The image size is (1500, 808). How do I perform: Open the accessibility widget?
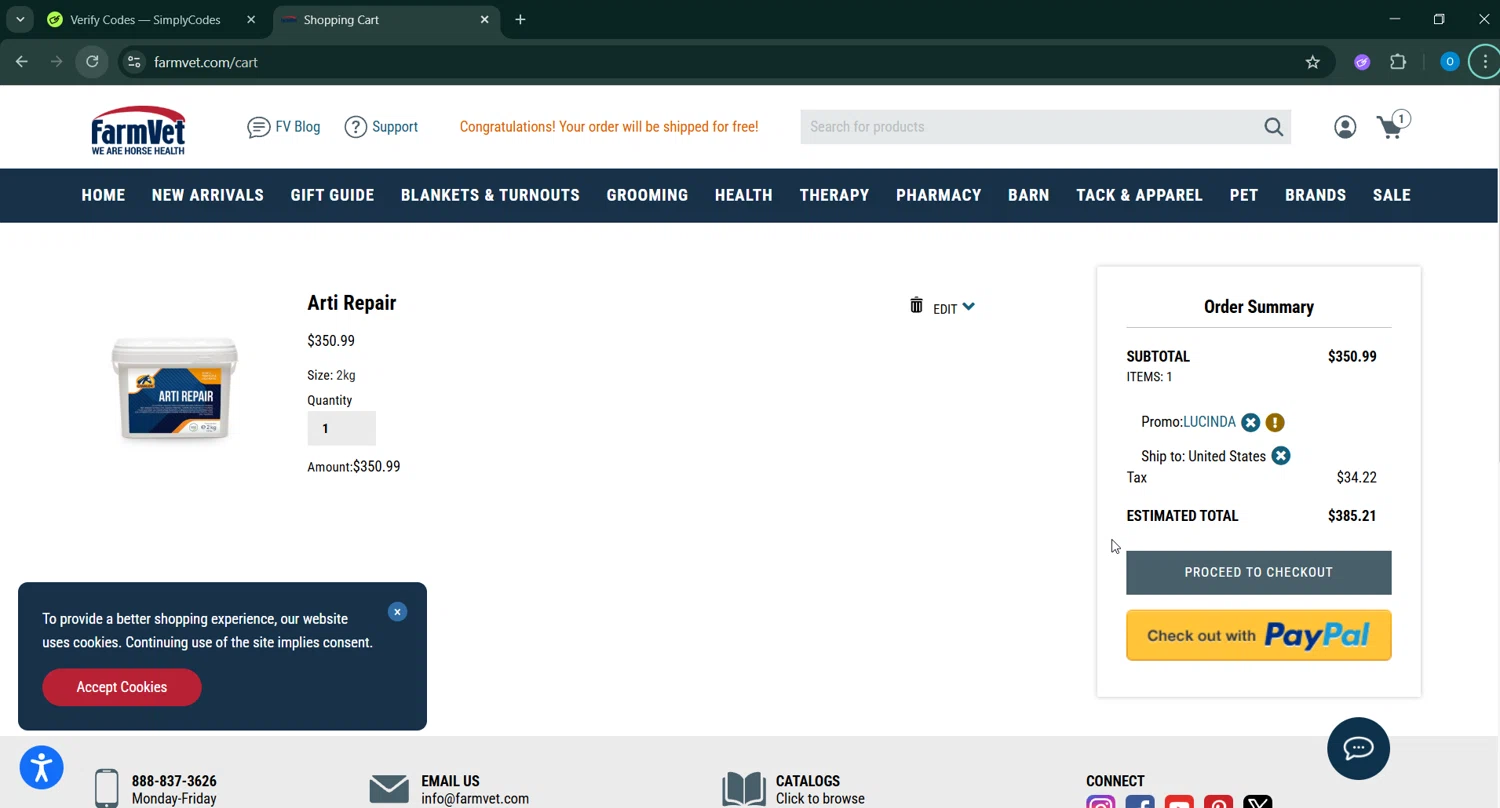point(42,768)
